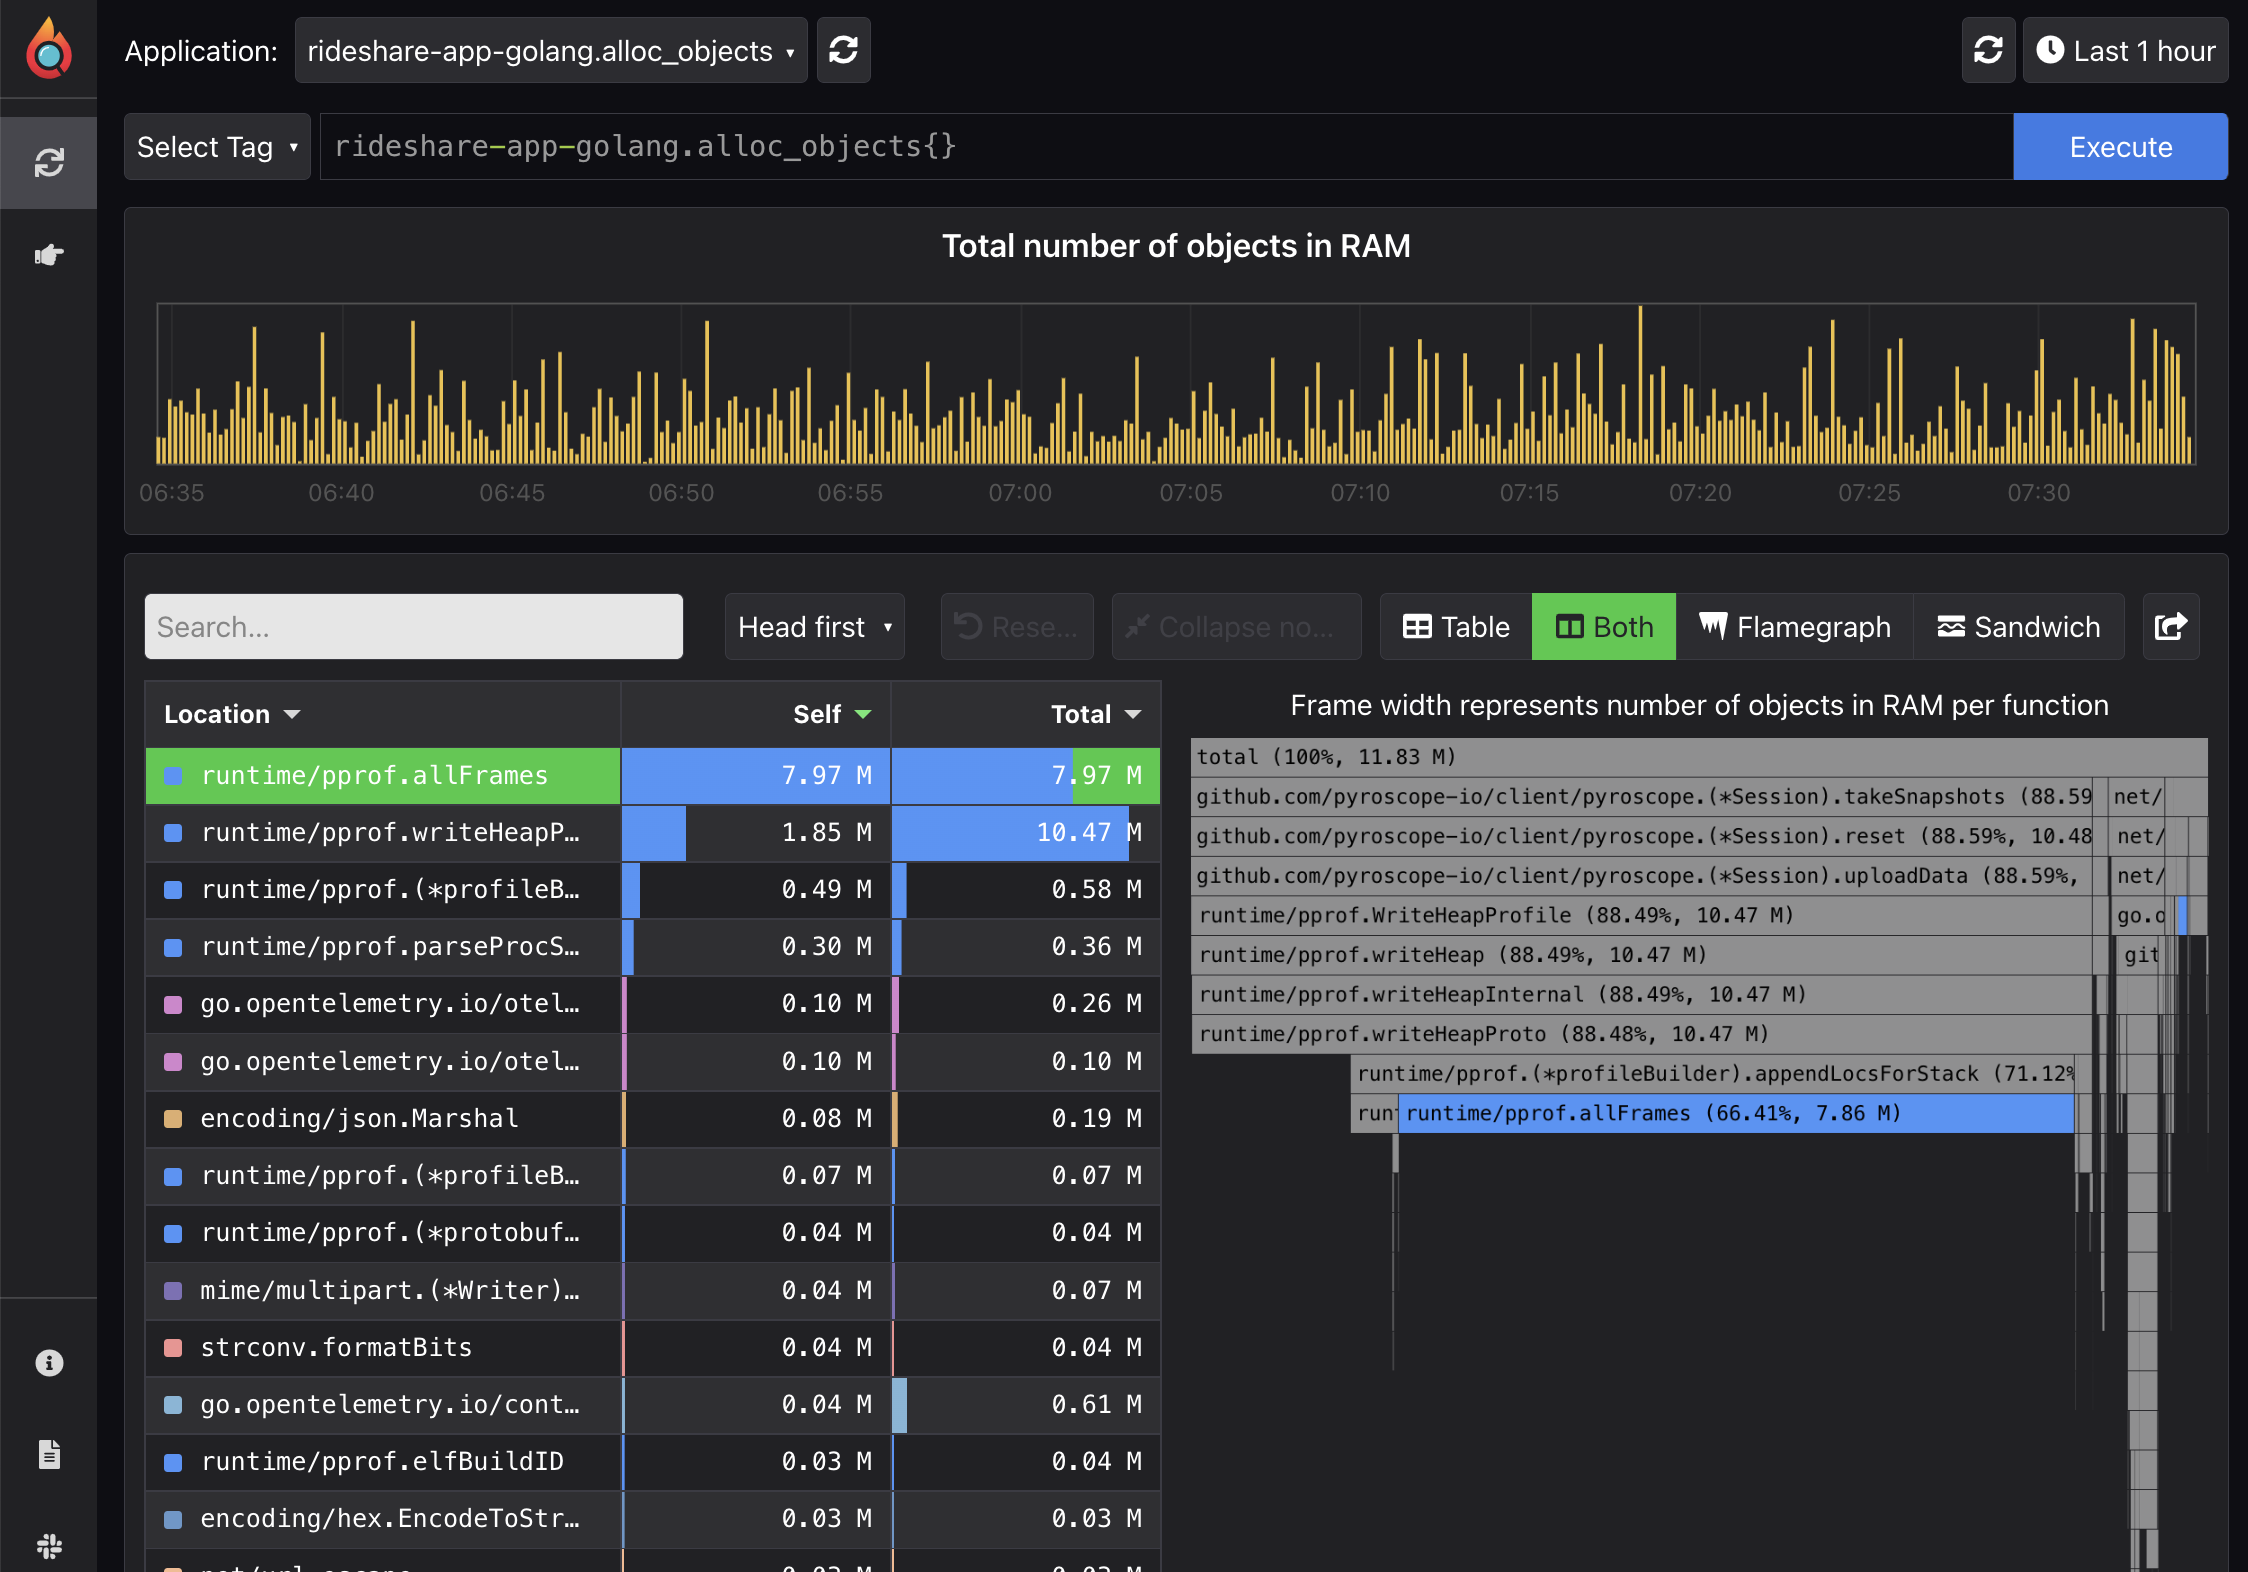Click inside the Search field above the table
The height and width of the screenshot is (1572, 2248).
tap(413, 627)
